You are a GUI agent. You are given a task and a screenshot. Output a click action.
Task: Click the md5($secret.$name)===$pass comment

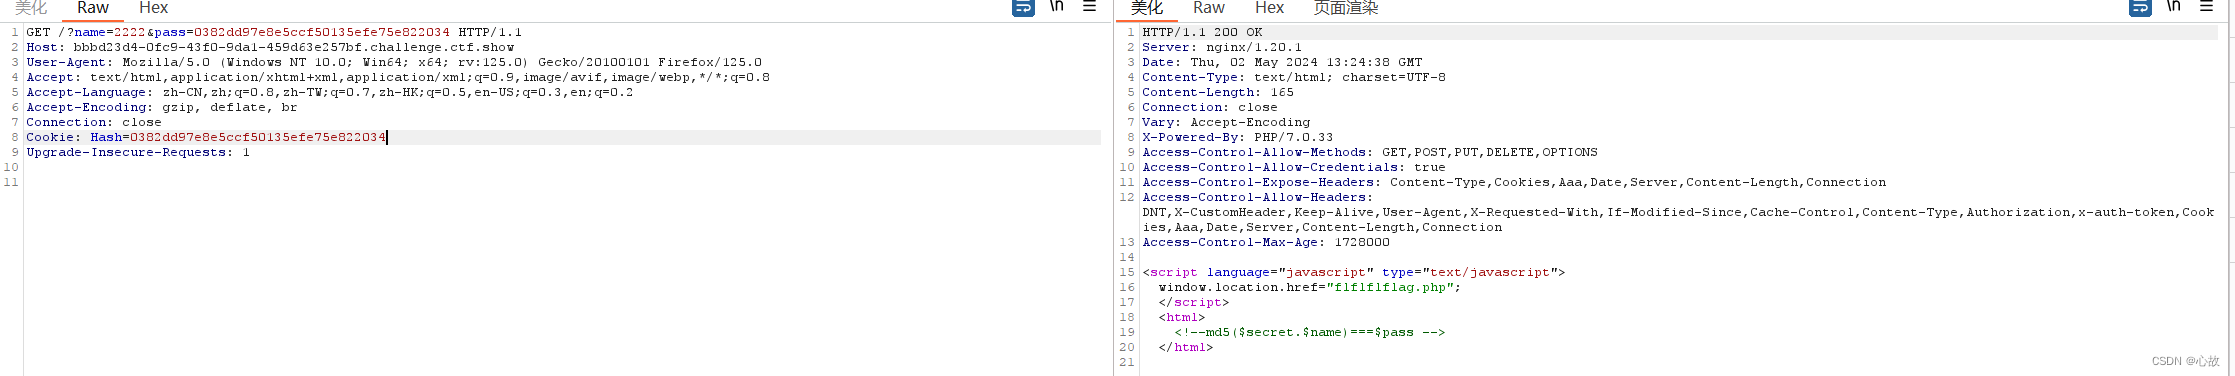(1310, 332)
